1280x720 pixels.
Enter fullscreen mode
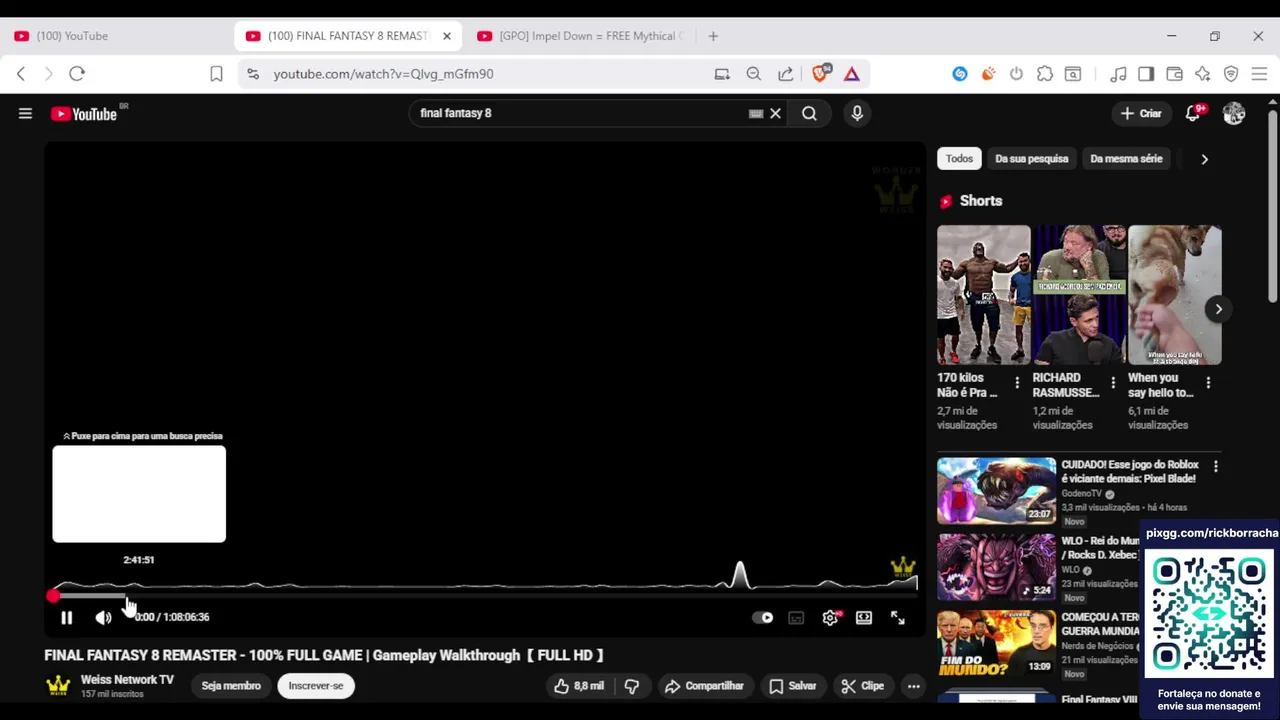coord(898,617)
